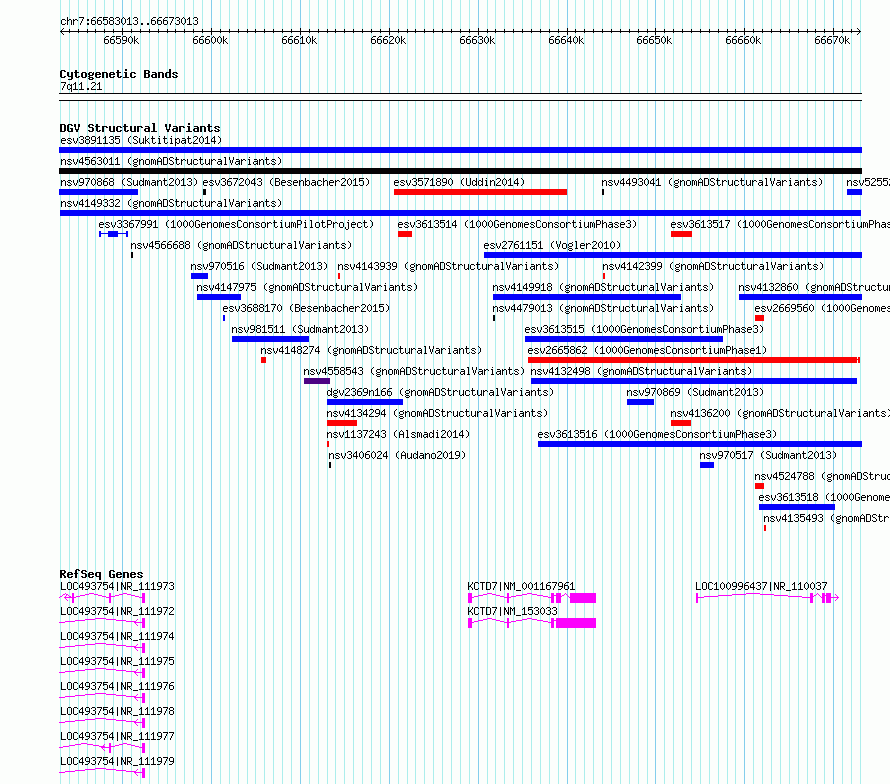Click the LOC493754|NR_111977 transcript label

click(x=117, y=736)
